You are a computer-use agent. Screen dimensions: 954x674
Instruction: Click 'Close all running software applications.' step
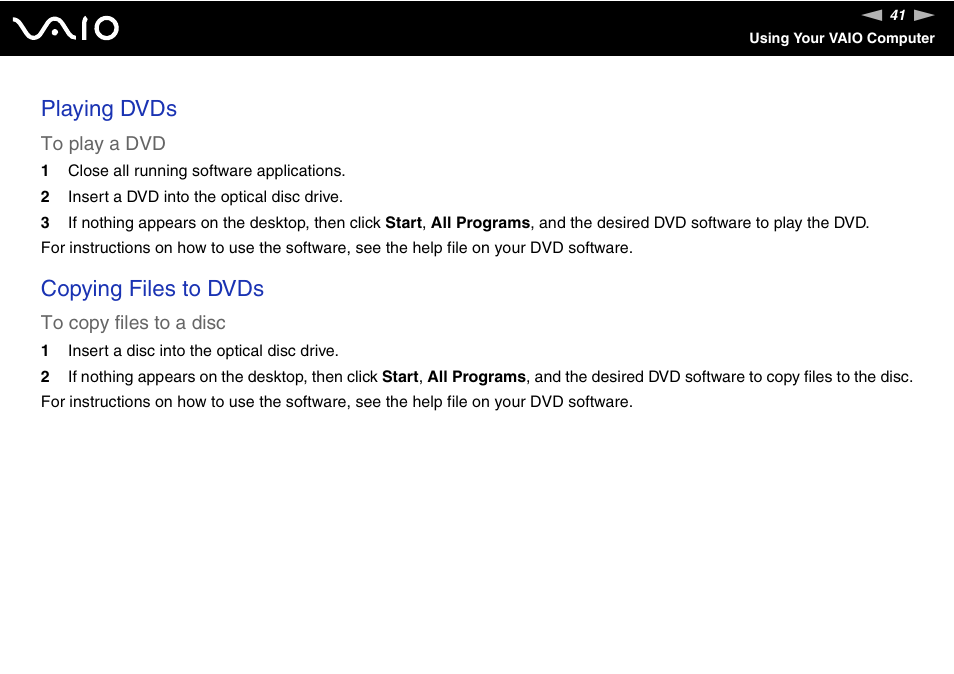[x=206, y=171]
